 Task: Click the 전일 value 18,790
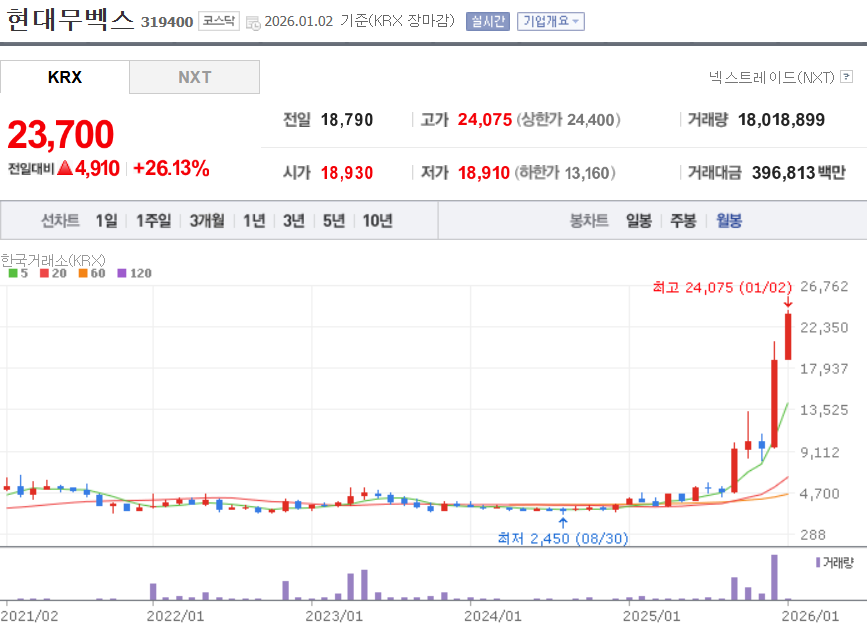(x=347, y=120)
